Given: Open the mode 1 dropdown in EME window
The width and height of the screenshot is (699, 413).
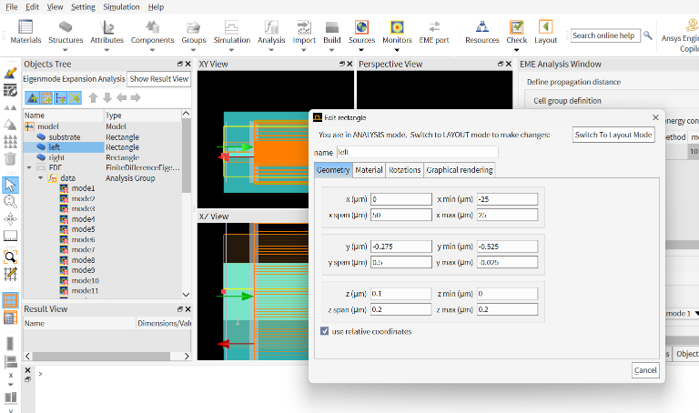Looking at the screenshot, I should pyautogui.click(x=696, y=314).
